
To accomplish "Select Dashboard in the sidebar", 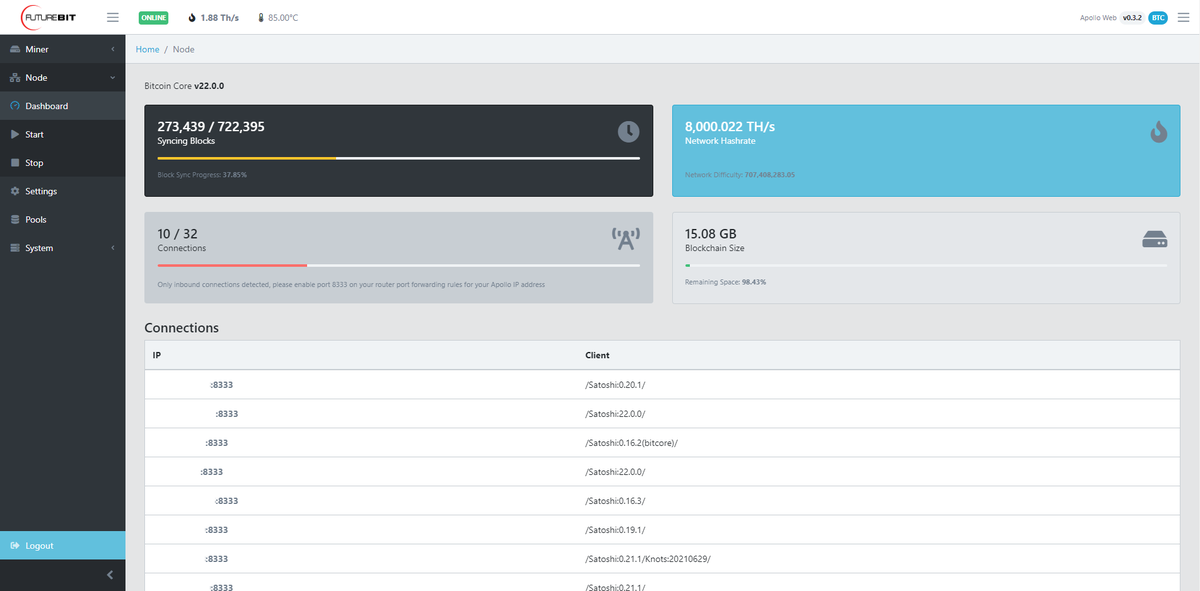I will click(62, 106).
